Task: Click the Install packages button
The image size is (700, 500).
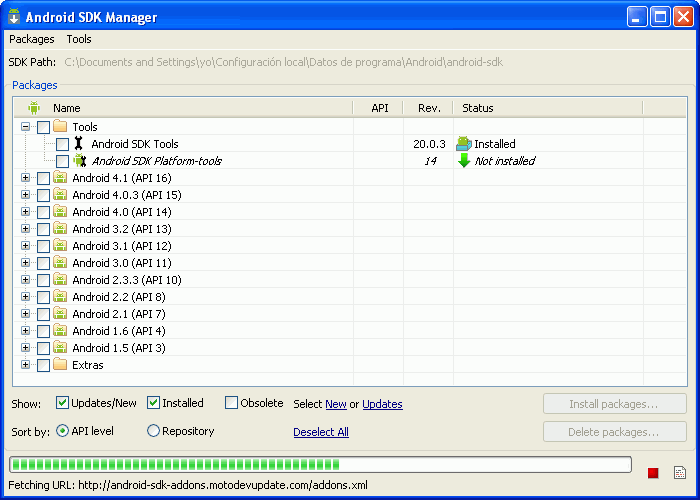Action: tap(615, 404)
